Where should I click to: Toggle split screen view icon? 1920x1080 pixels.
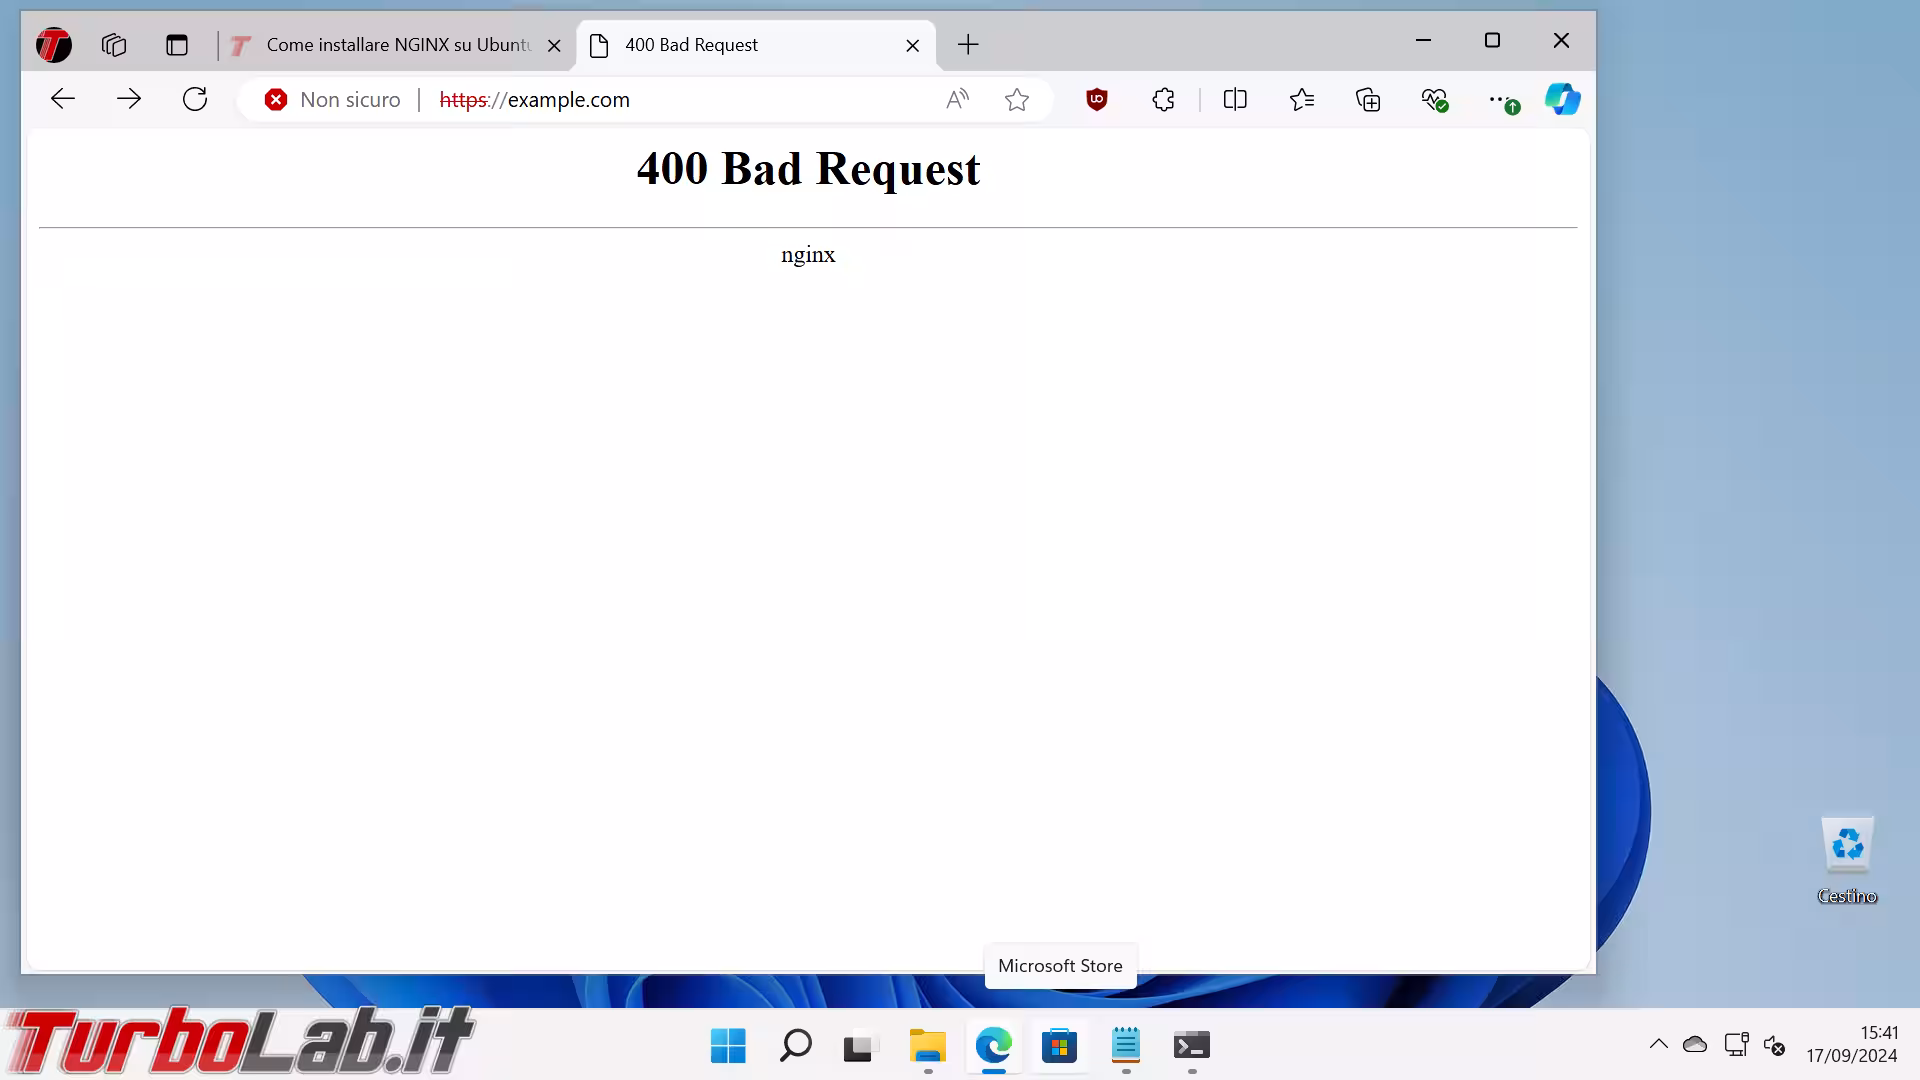coord(1235,99)
